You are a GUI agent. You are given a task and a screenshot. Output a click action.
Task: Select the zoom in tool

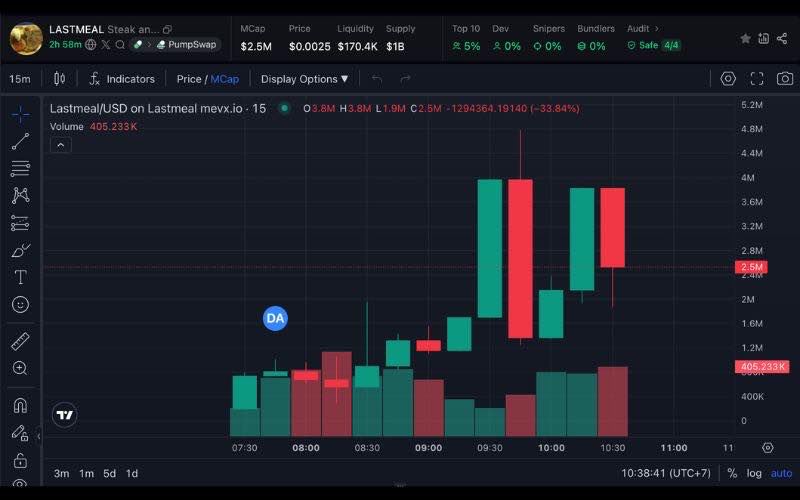pos(20,368)
